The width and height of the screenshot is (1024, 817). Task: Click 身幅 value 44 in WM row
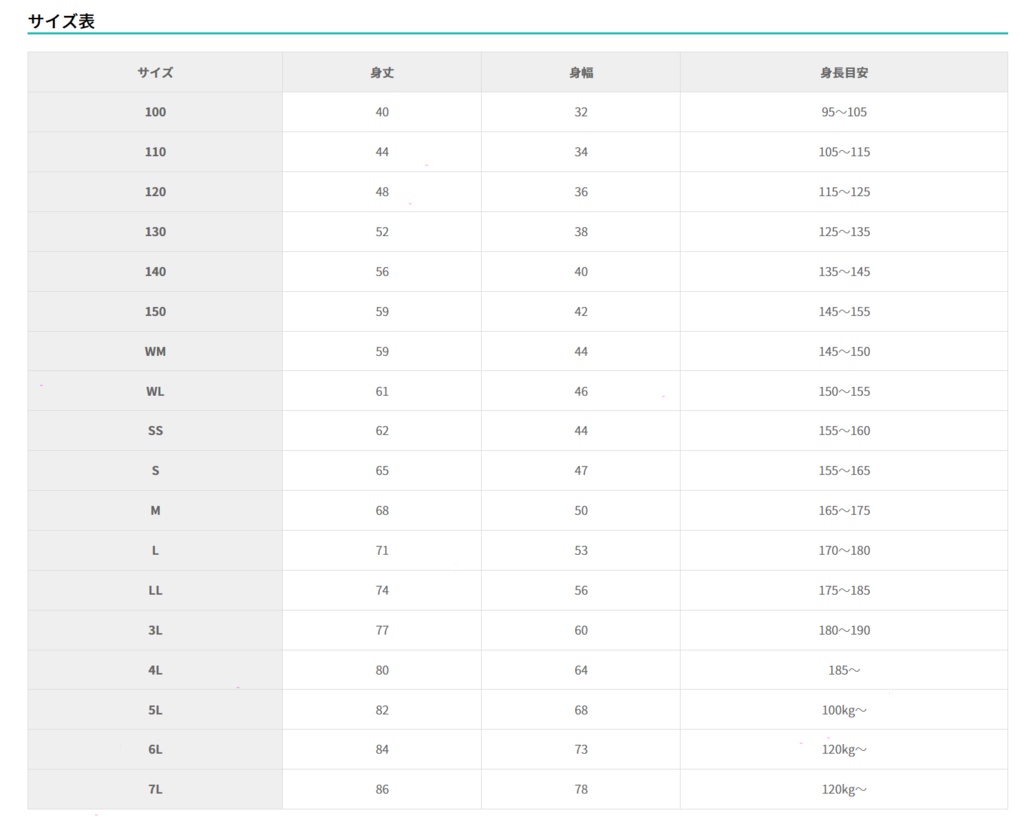581,351
